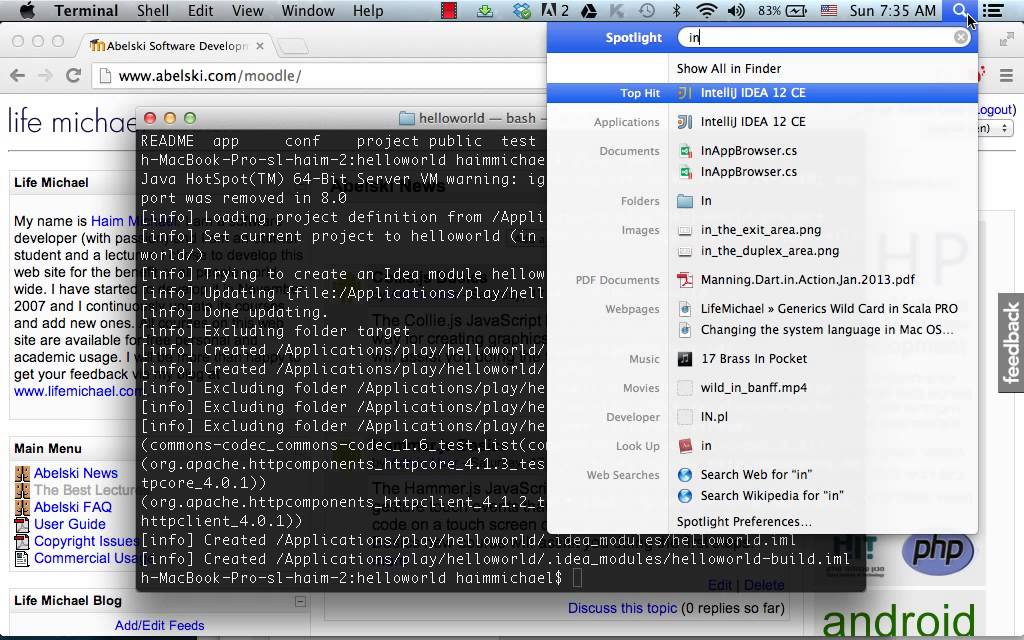Open the Abelski News menu link

coord(76,473)
